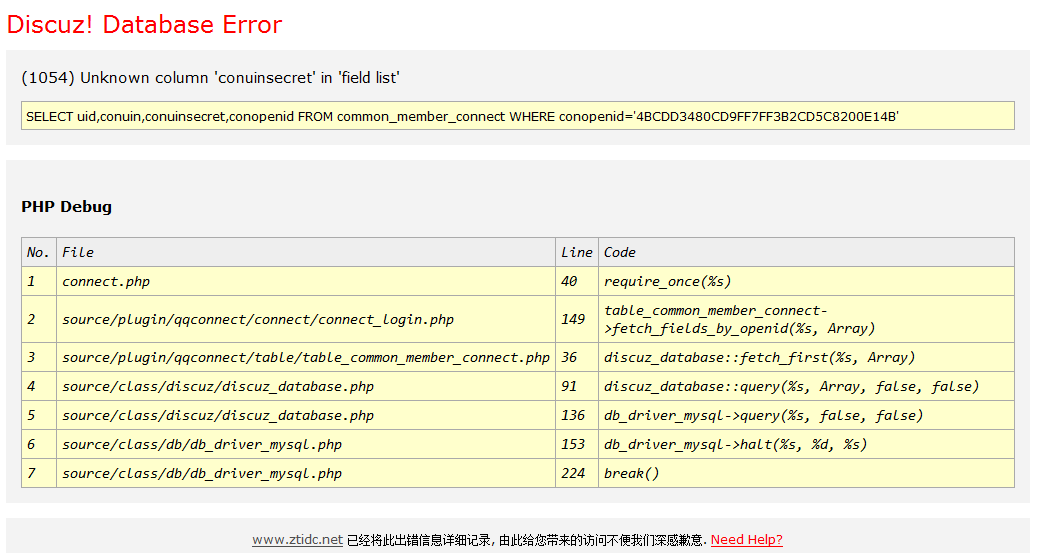Click line number 40
The height and width of the screenshot is (553, 1038).
(577, 281)
